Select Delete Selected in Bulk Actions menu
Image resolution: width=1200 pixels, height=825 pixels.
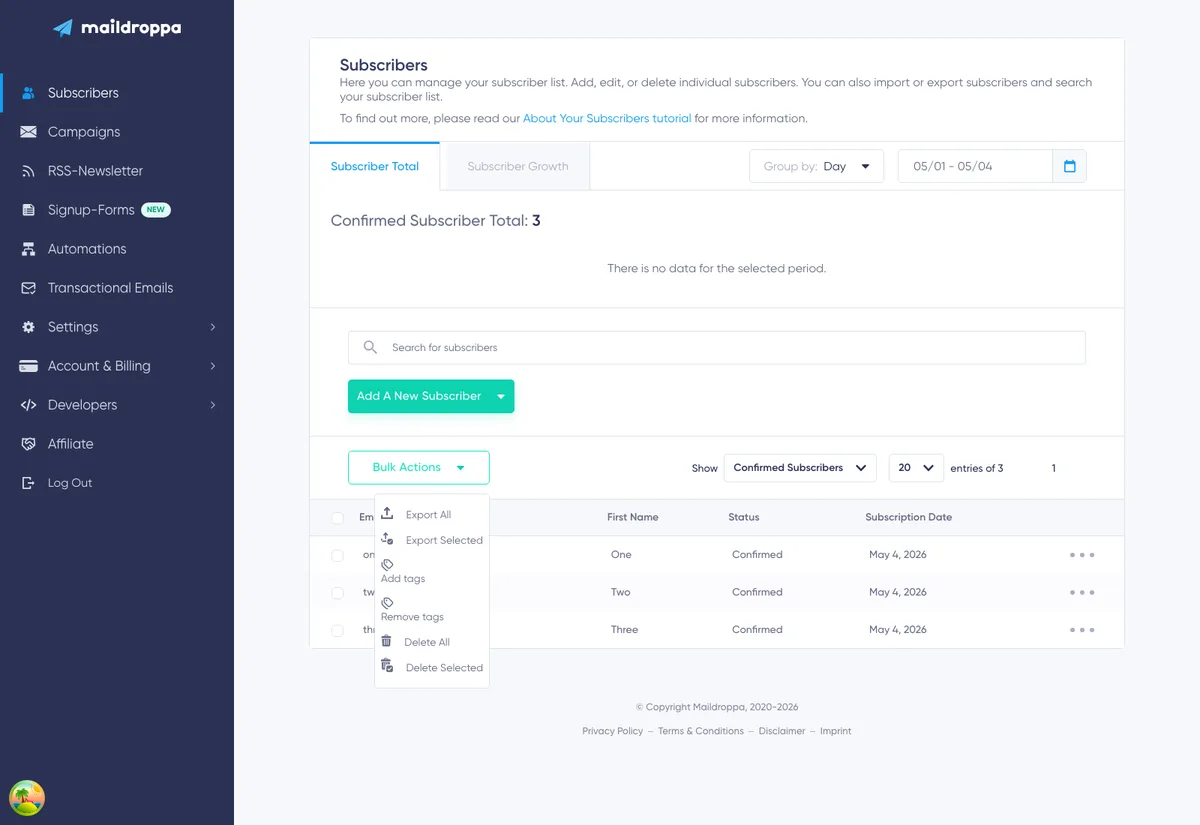click(444, 668)
